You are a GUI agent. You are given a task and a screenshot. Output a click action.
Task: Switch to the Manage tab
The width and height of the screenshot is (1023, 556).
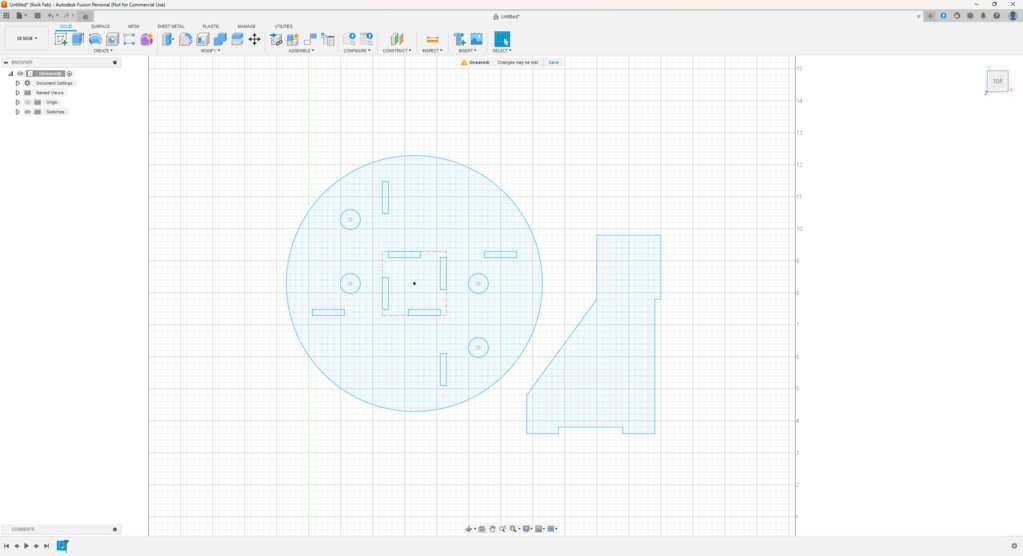(x=247, y=27)
